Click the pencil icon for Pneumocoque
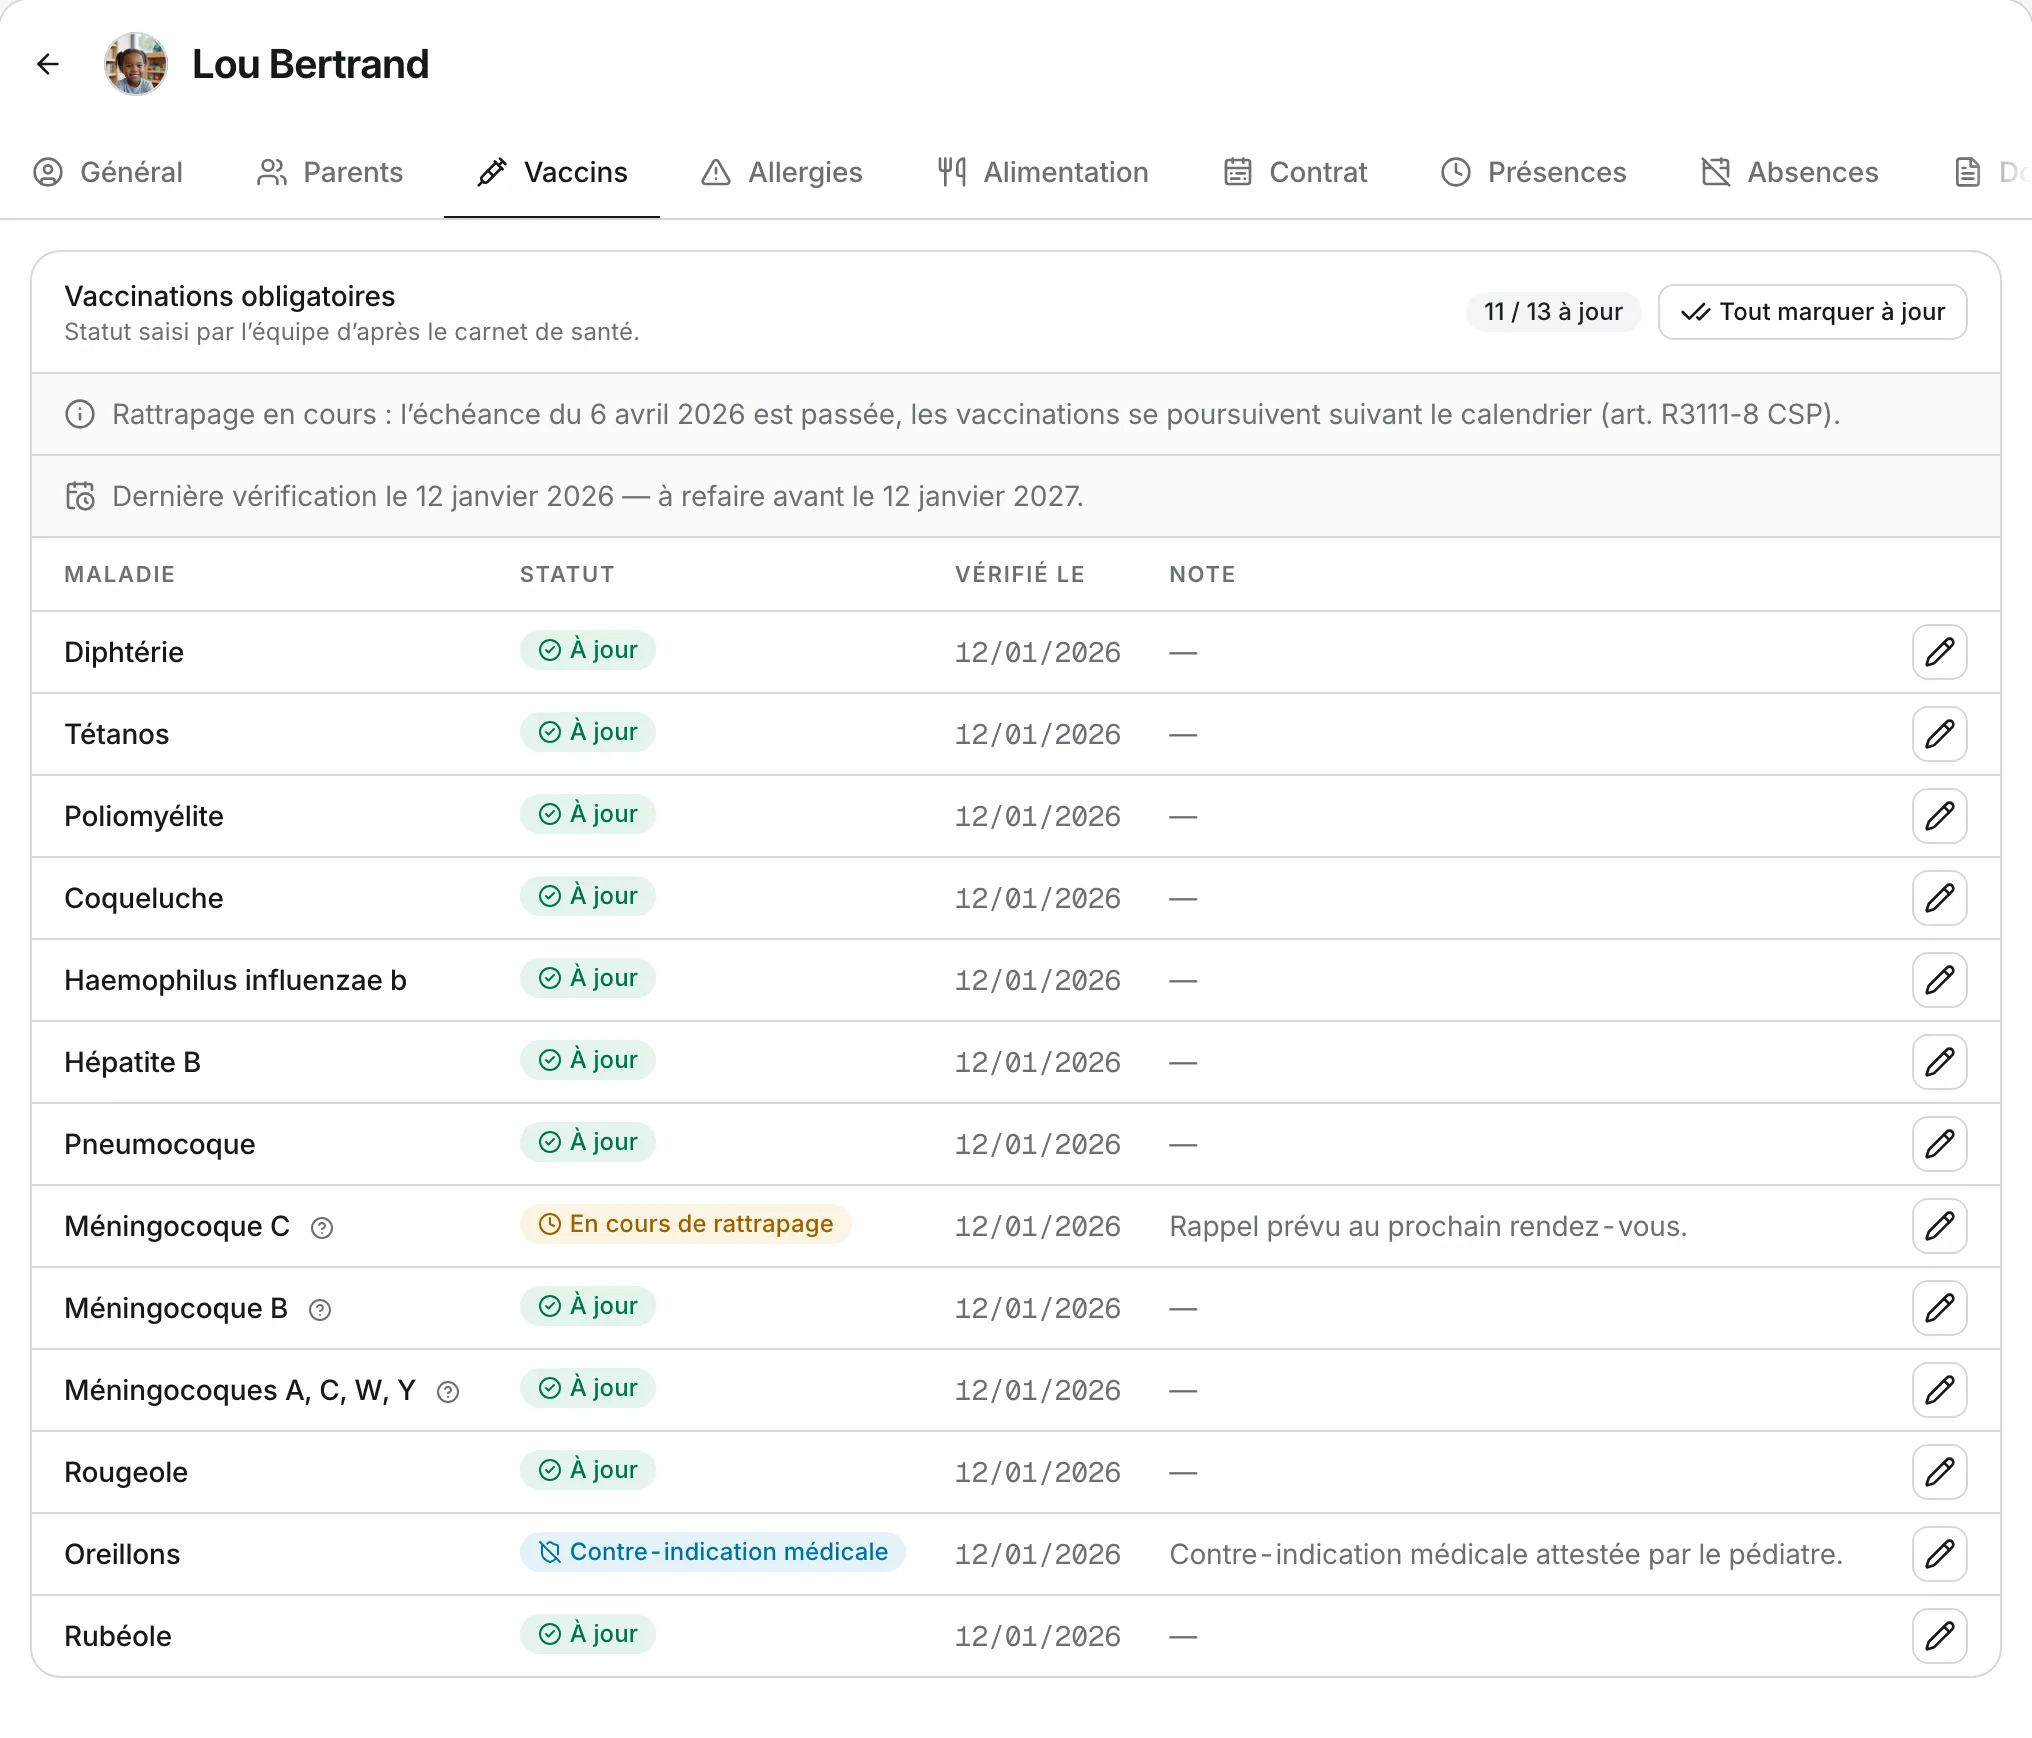The image size is (2032, 1738). (1939, 1144)
